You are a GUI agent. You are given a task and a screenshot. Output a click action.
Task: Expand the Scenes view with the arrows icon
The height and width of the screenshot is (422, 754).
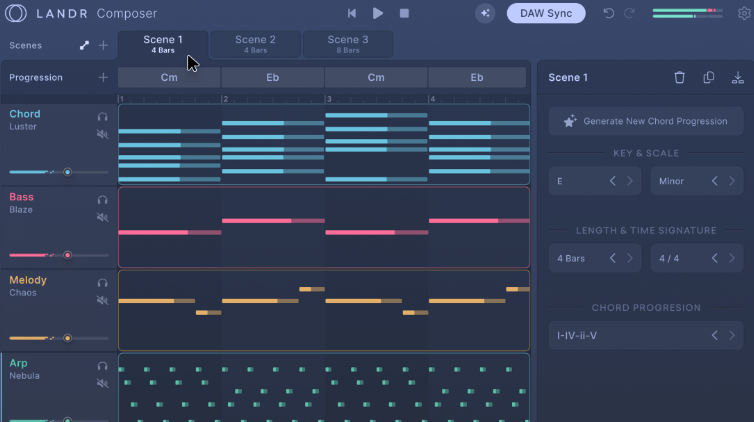84,45
